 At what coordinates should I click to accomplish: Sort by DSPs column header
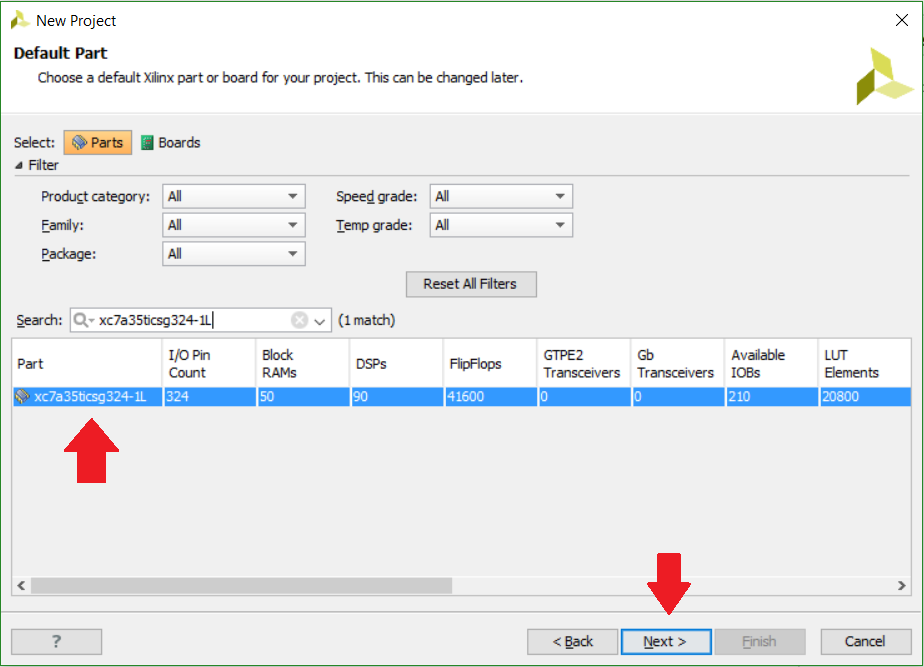click(396, 364)
